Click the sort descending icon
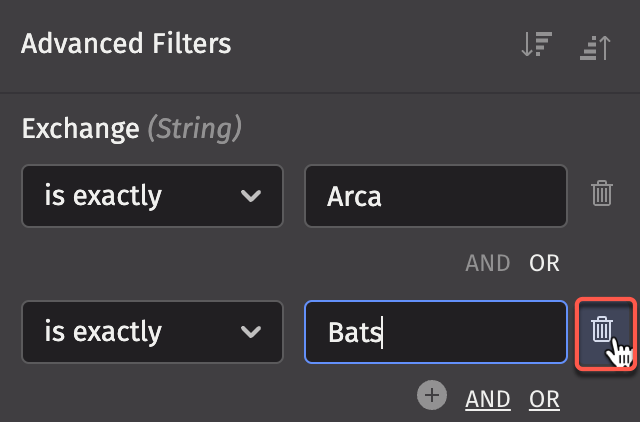The width and height of the screenshot is (640, 422). point(537,46)
